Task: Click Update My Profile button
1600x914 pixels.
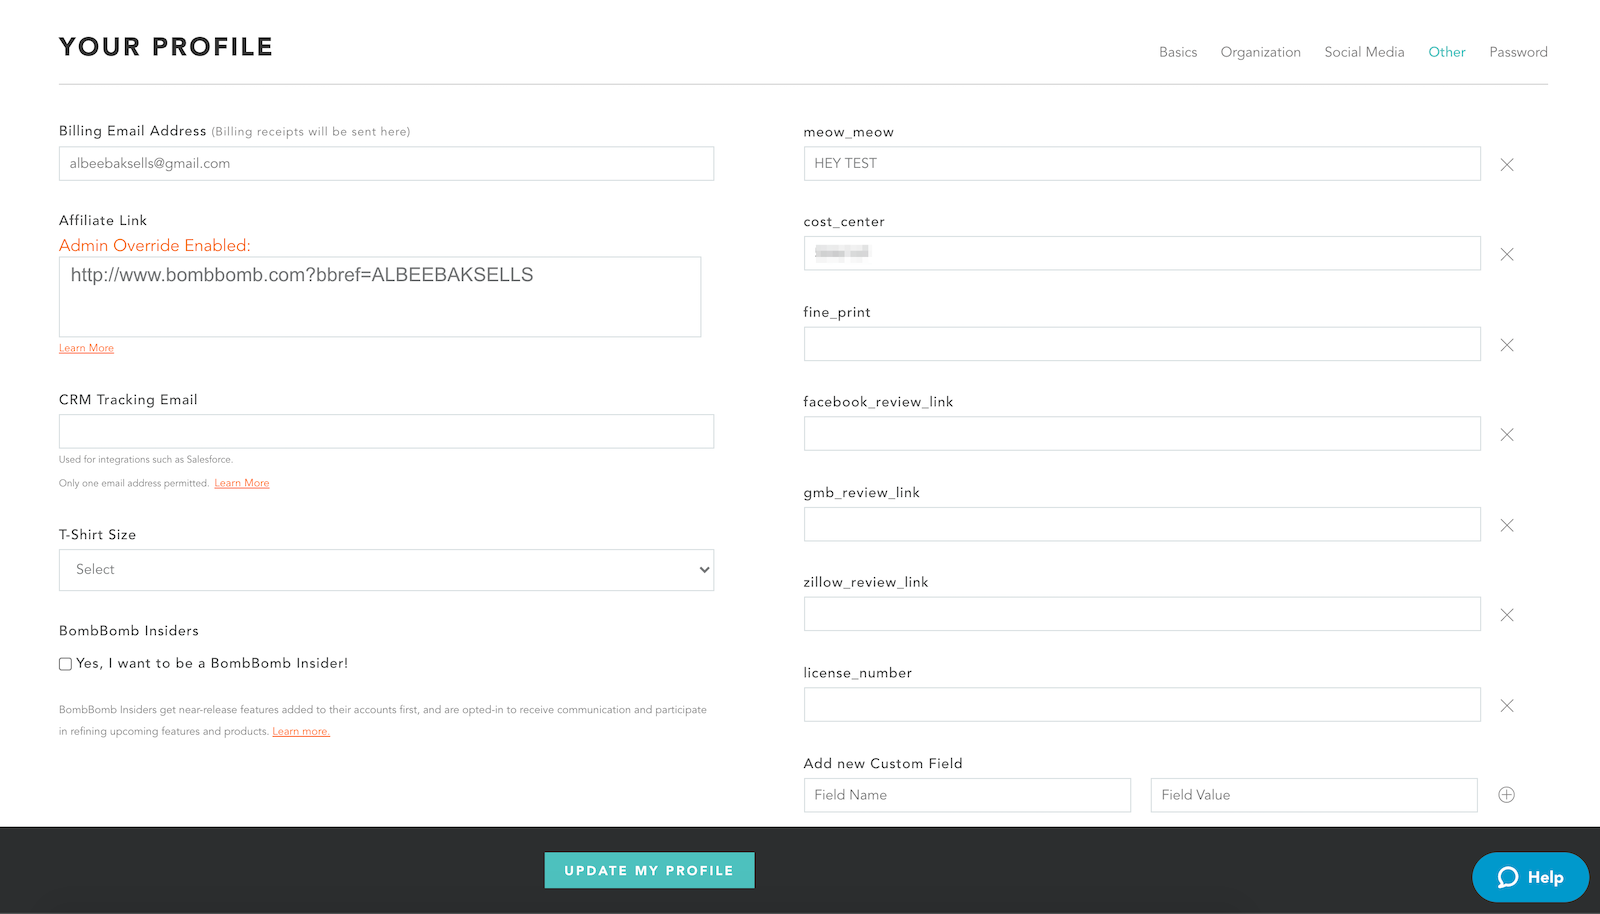Action: (x=649, y=870)
